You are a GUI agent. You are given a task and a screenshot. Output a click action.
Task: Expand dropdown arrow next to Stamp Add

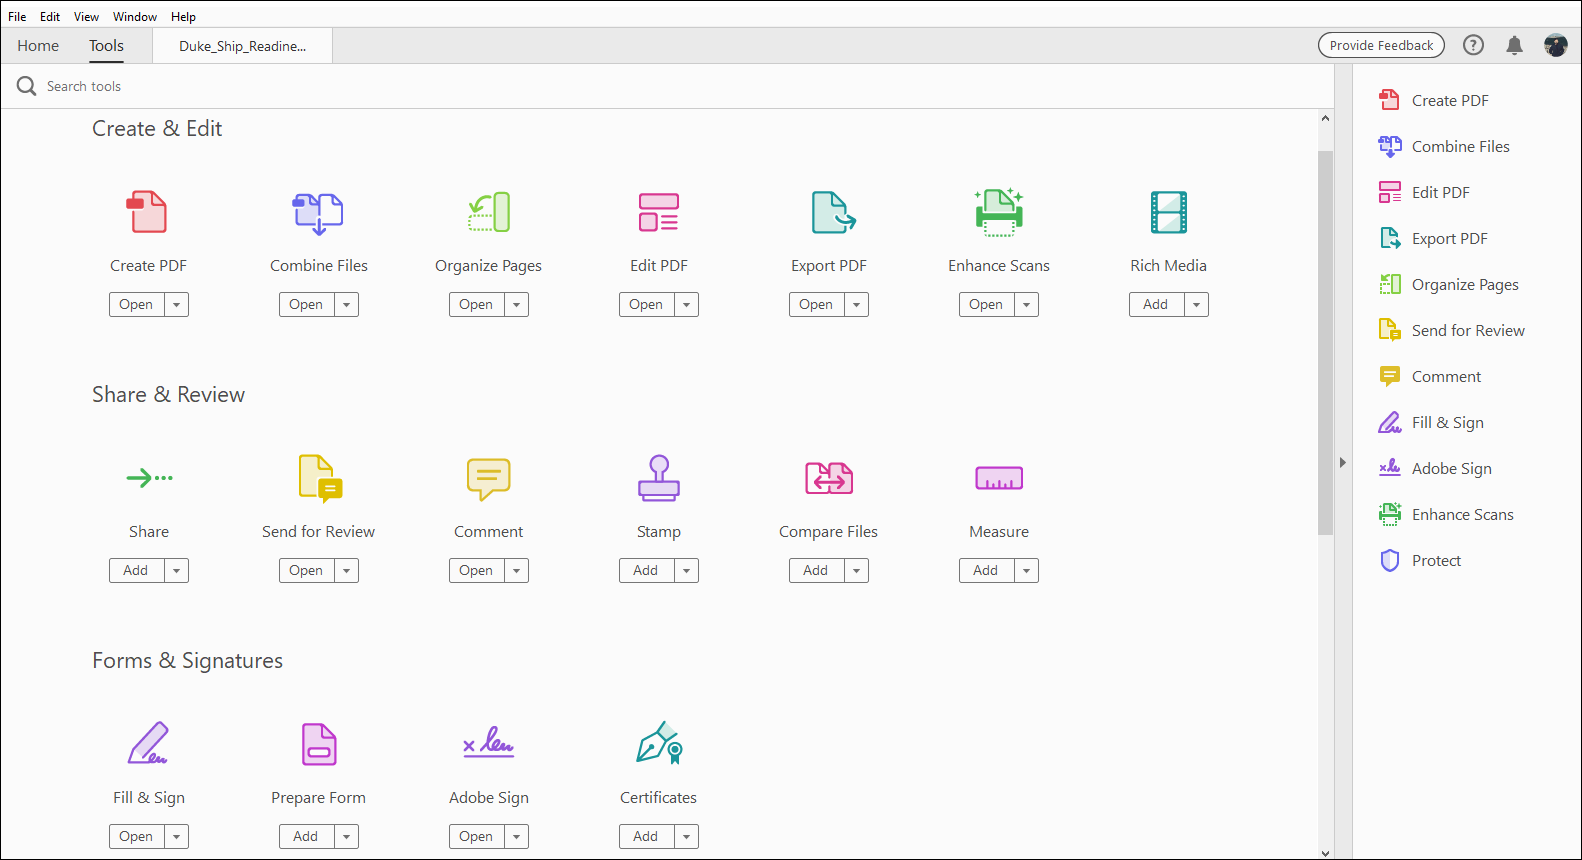tap(686, 571)
